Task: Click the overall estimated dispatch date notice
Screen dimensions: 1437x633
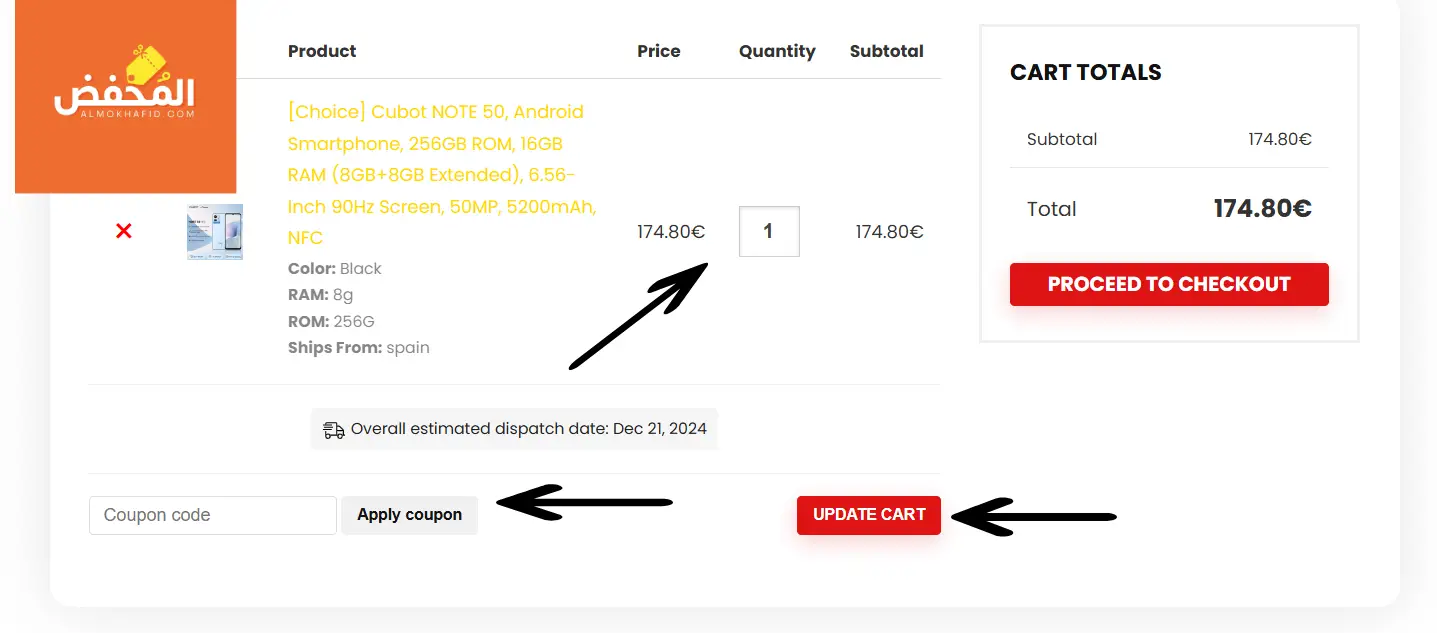Action: click(514, 429)
